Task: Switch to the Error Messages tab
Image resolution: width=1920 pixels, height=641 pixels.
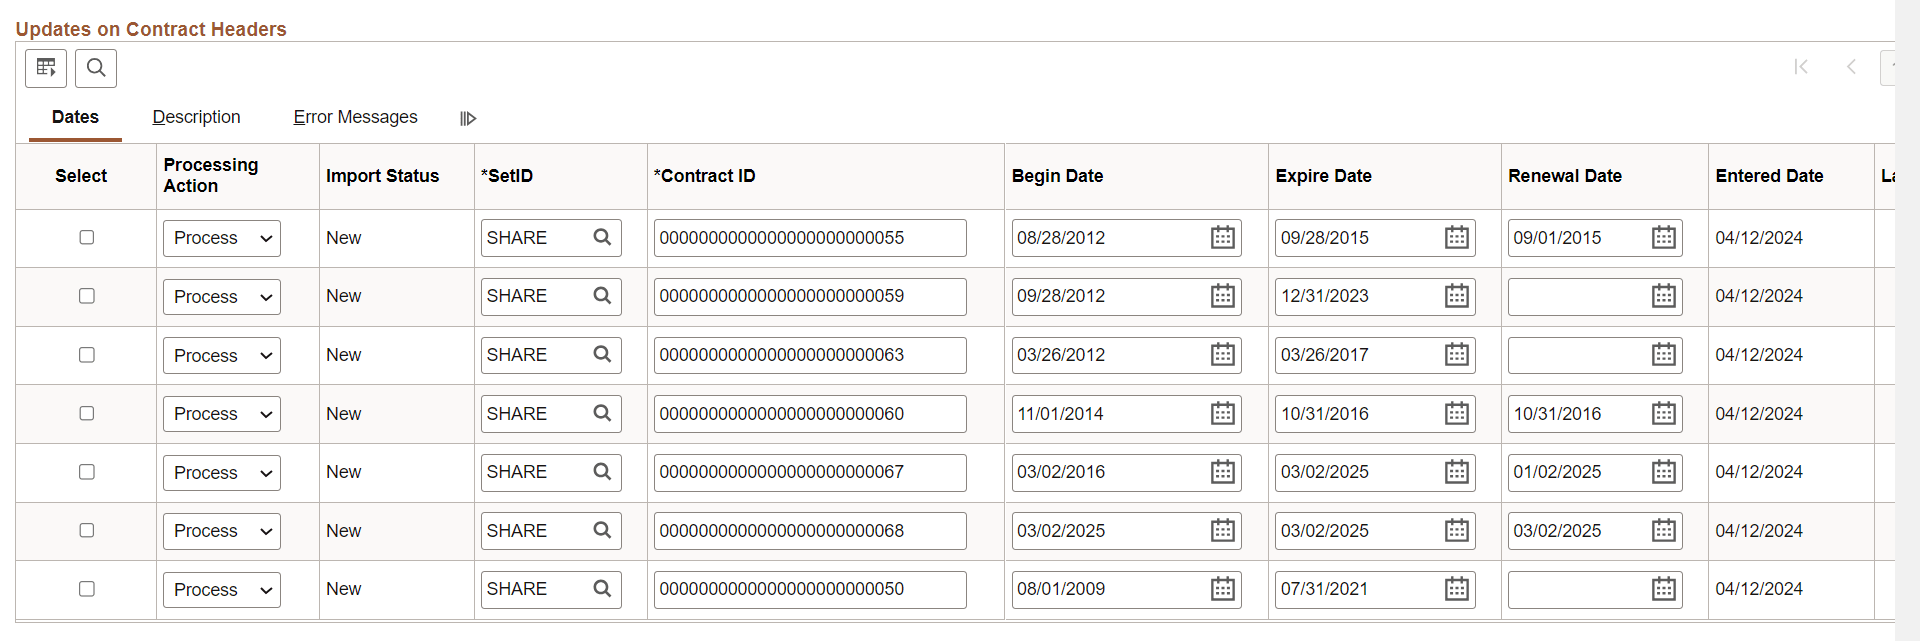Action: tap(355, 117)
